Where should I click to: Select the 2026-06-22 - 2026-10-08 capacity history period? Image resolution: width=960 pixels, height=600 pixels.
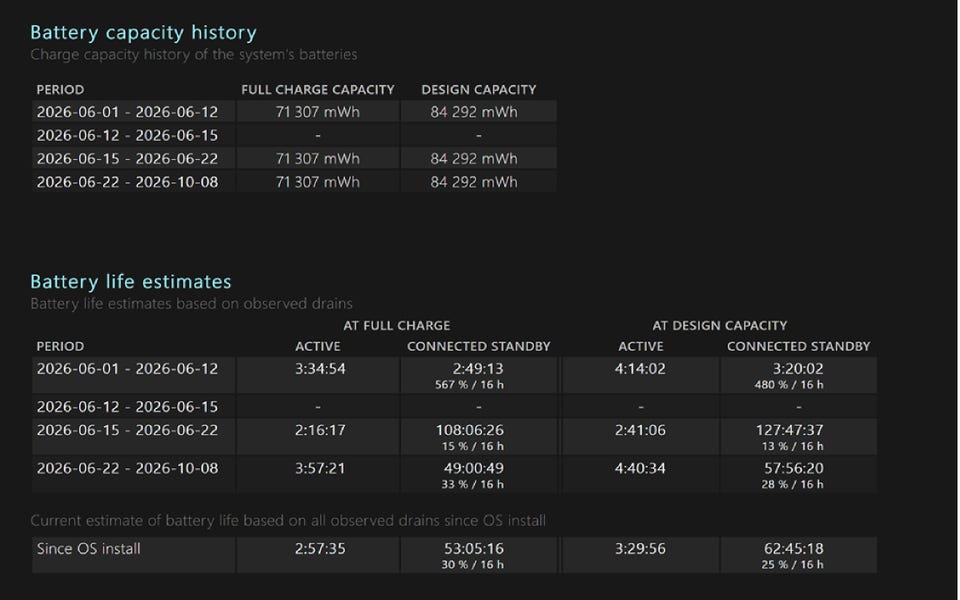click(127, 182)
